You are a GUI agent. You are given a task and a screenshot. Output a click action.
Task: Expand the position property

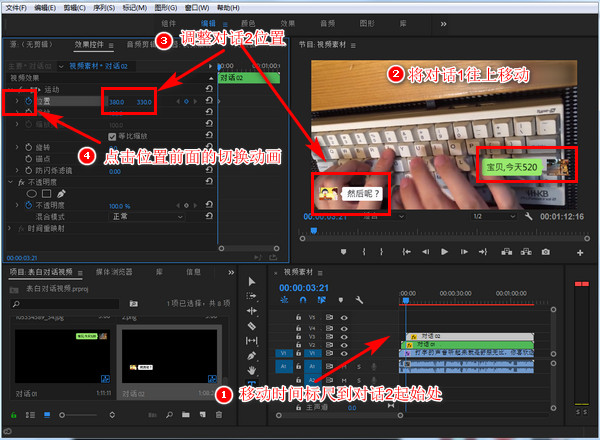[17, 101]
